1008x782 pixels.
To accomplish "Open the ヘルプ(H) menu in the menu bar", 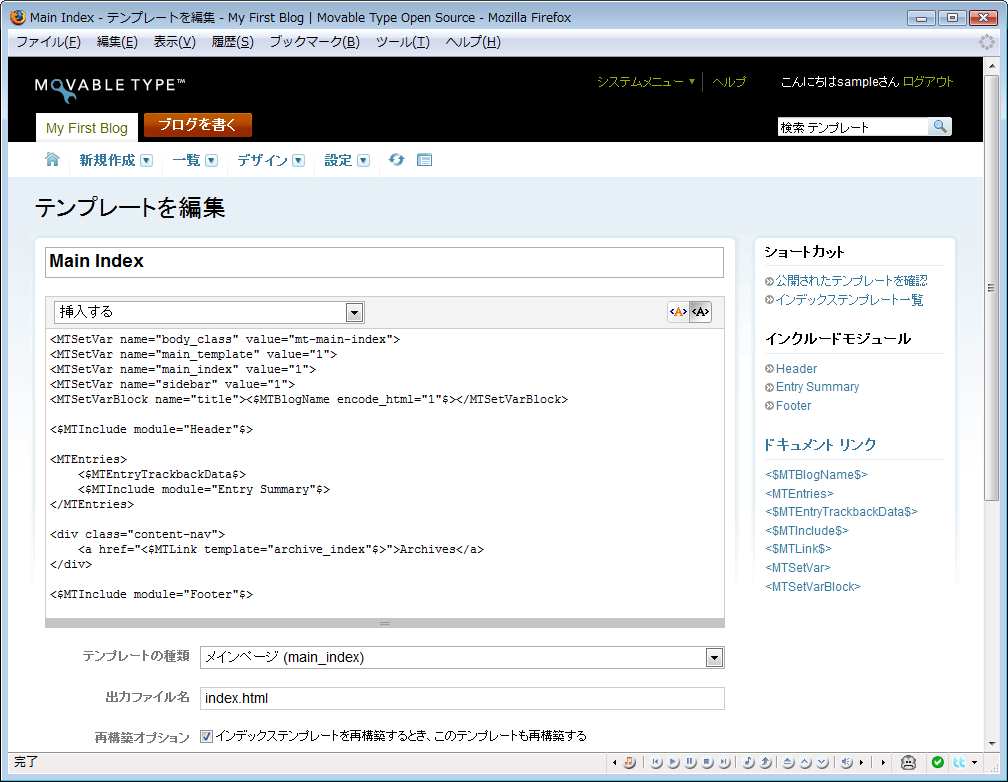I will [472, 42].
